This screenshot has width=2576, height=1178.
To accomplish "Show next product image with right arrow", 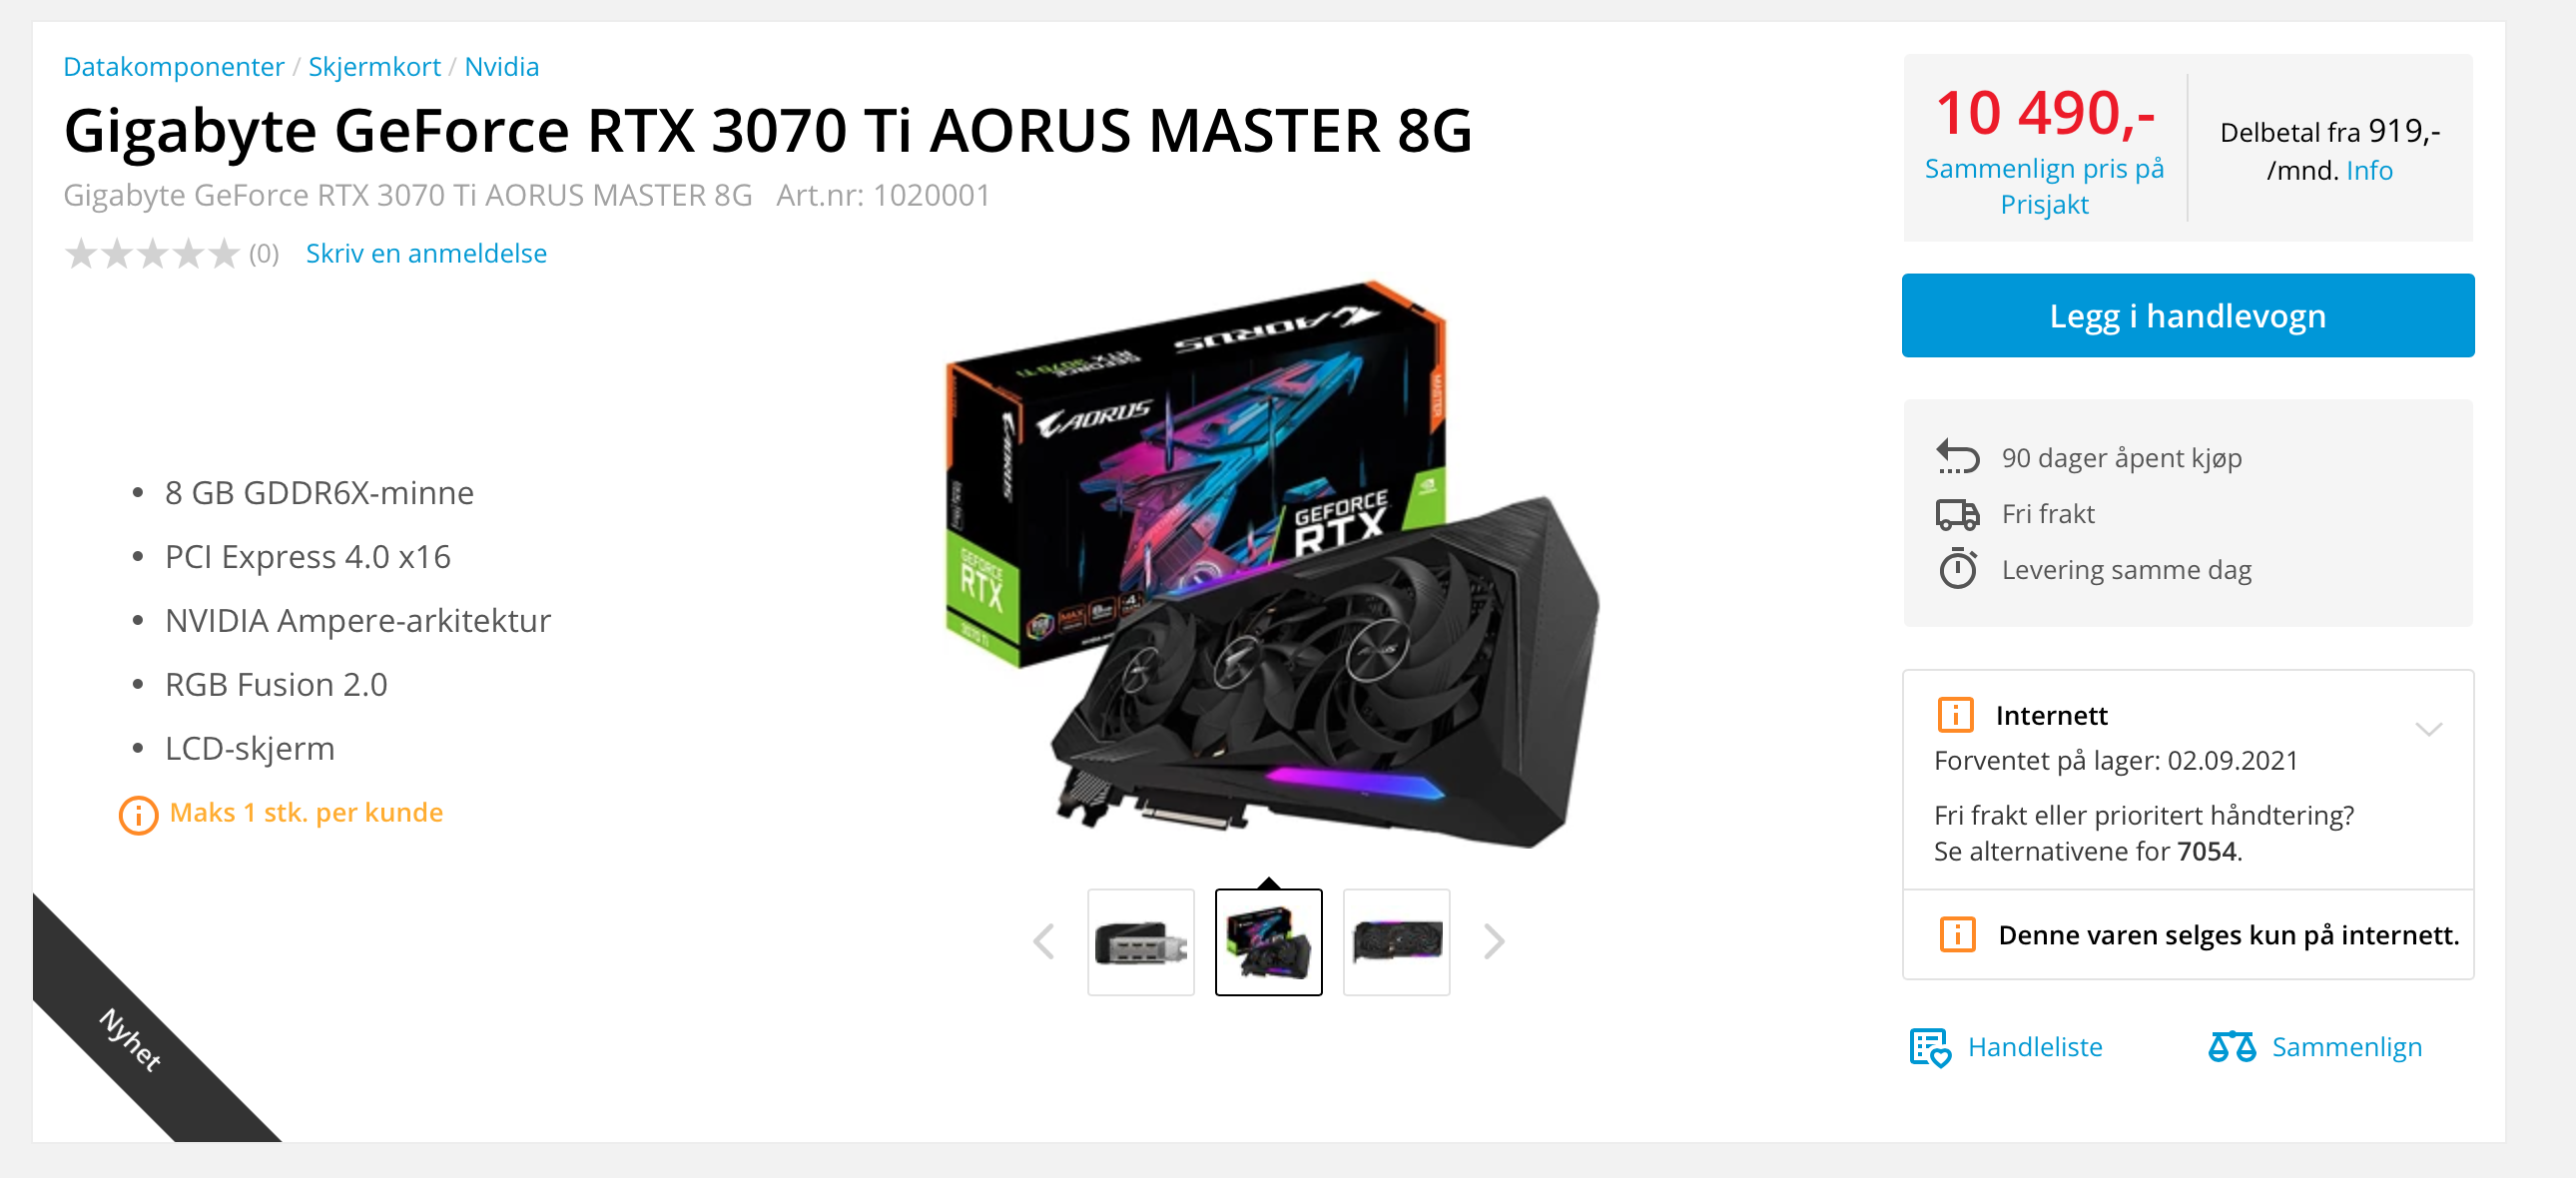I will [x=1493, y=942].
